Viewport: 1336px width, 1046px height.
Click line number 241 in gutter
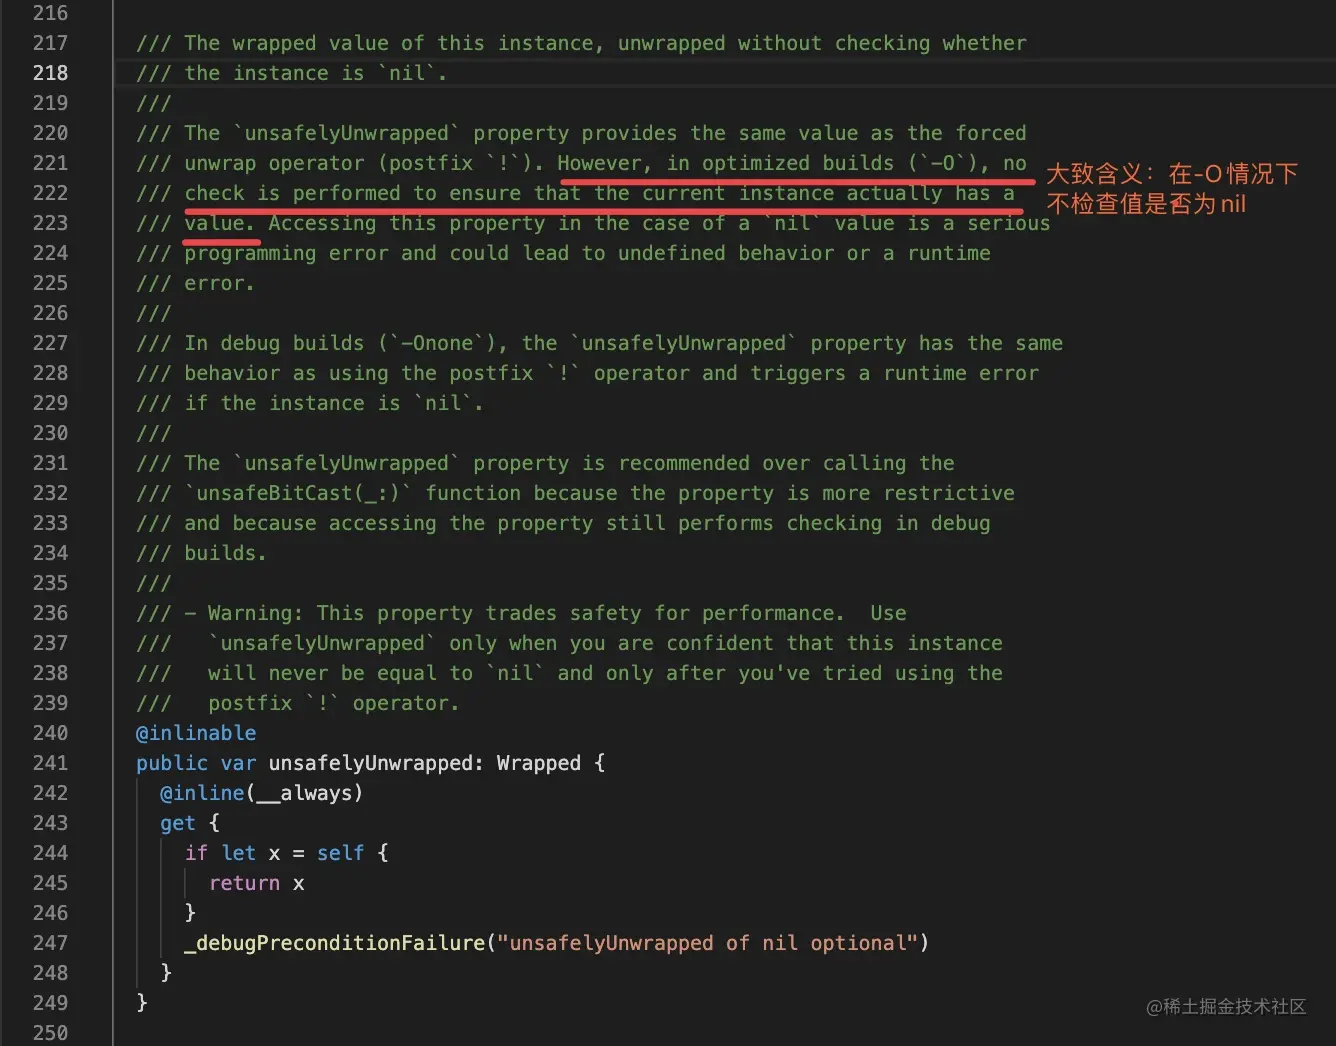tap(50, 763)
